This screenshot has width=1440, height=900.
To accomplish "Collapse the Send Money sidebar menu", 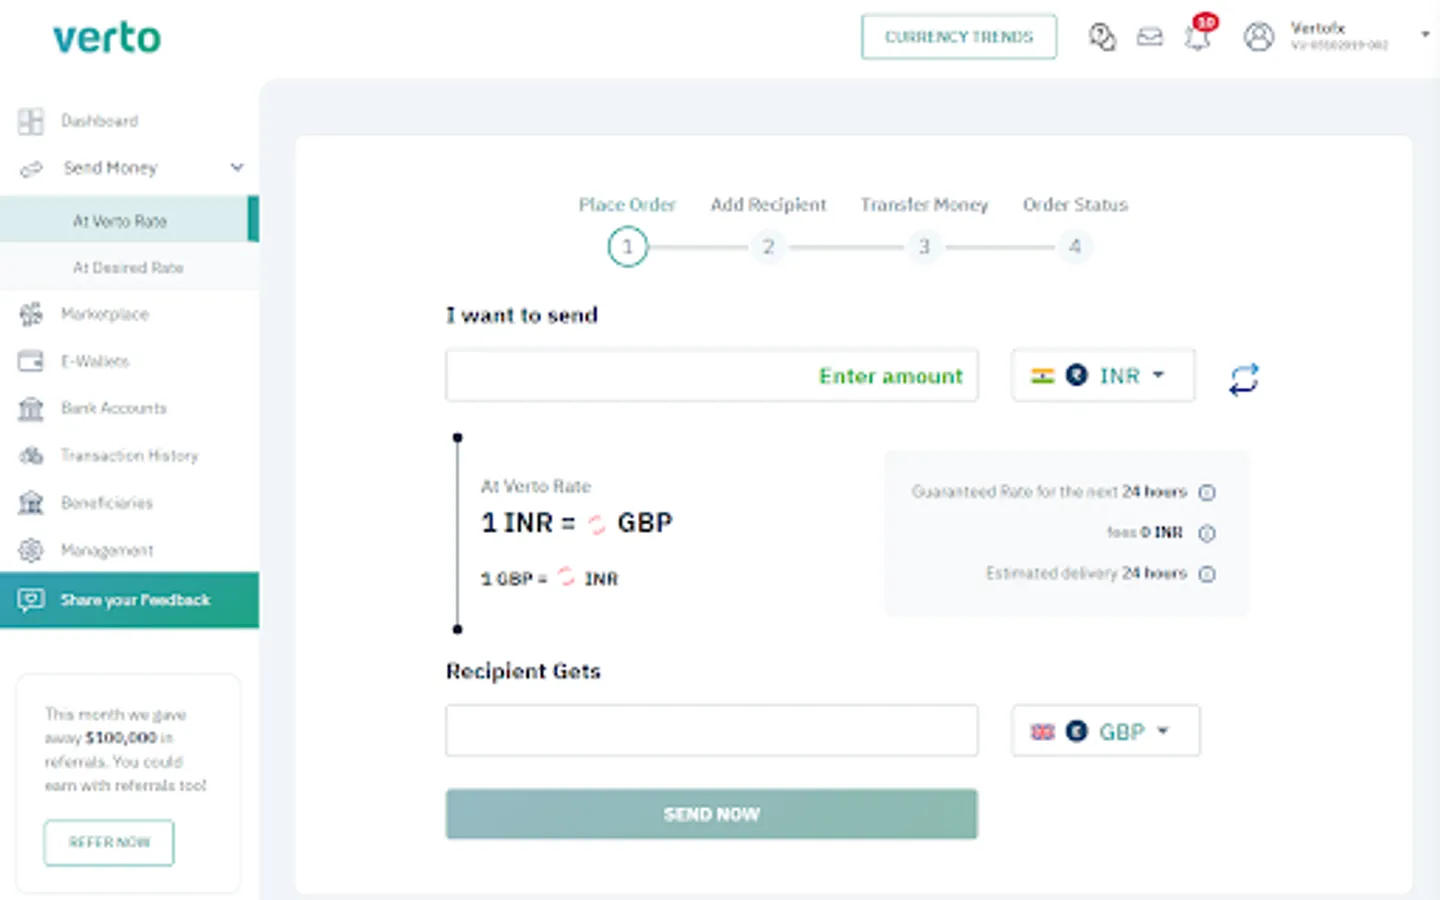I will pyautogui.click(x=237, y=167).
